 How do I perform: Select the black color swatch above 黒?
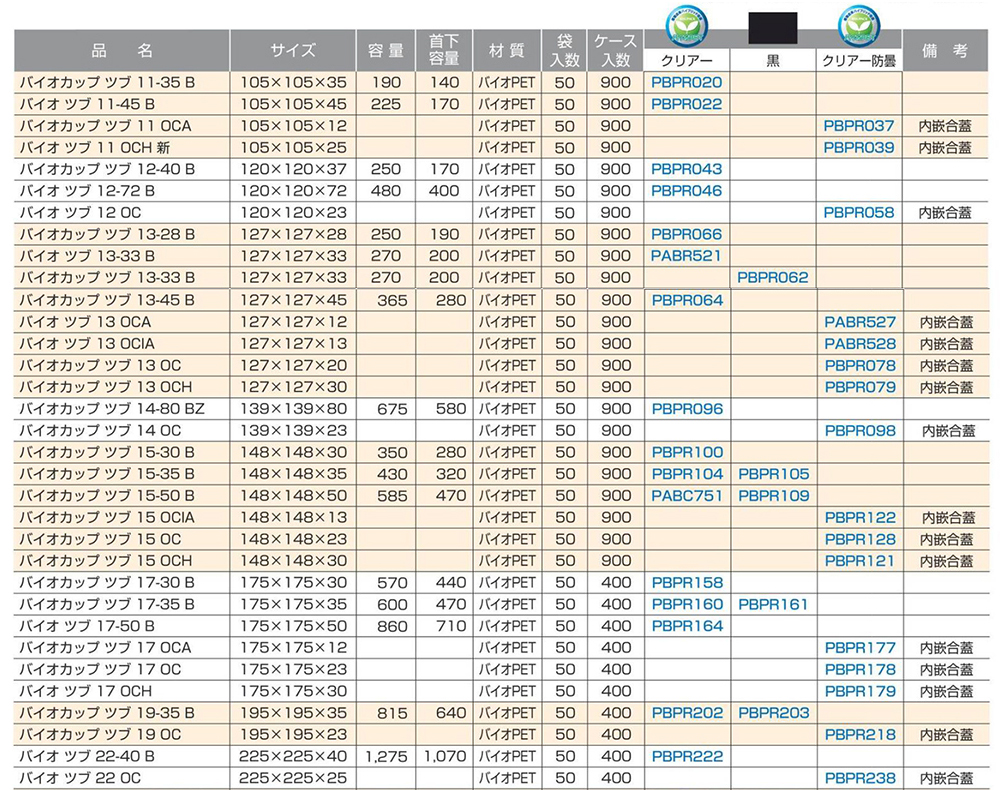tap(773, 28)
